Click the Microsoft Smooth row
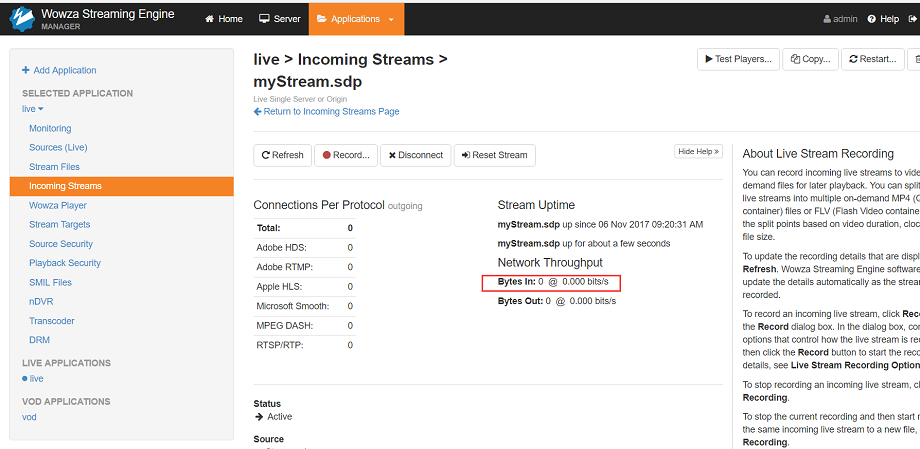The image size is (920, 449). (x=305, y=306)
